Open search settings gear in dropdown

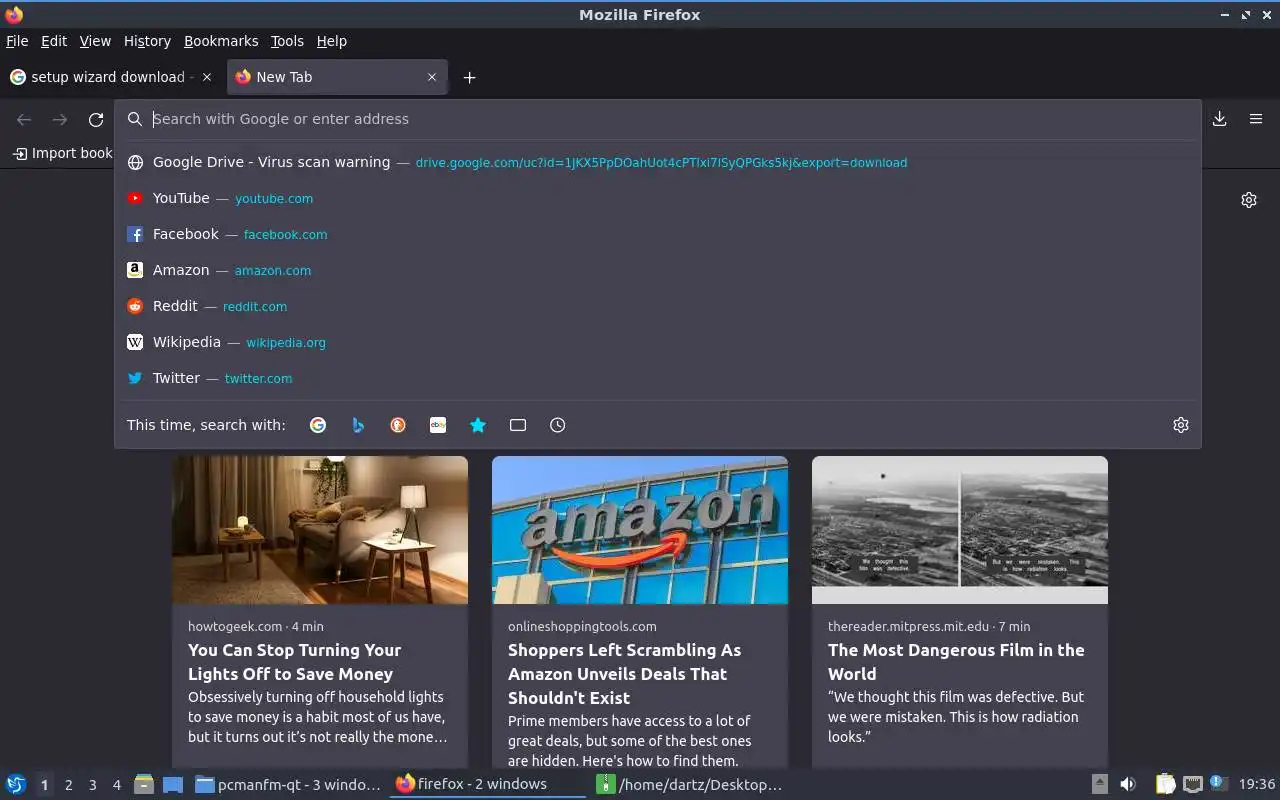coord(1181,425)
